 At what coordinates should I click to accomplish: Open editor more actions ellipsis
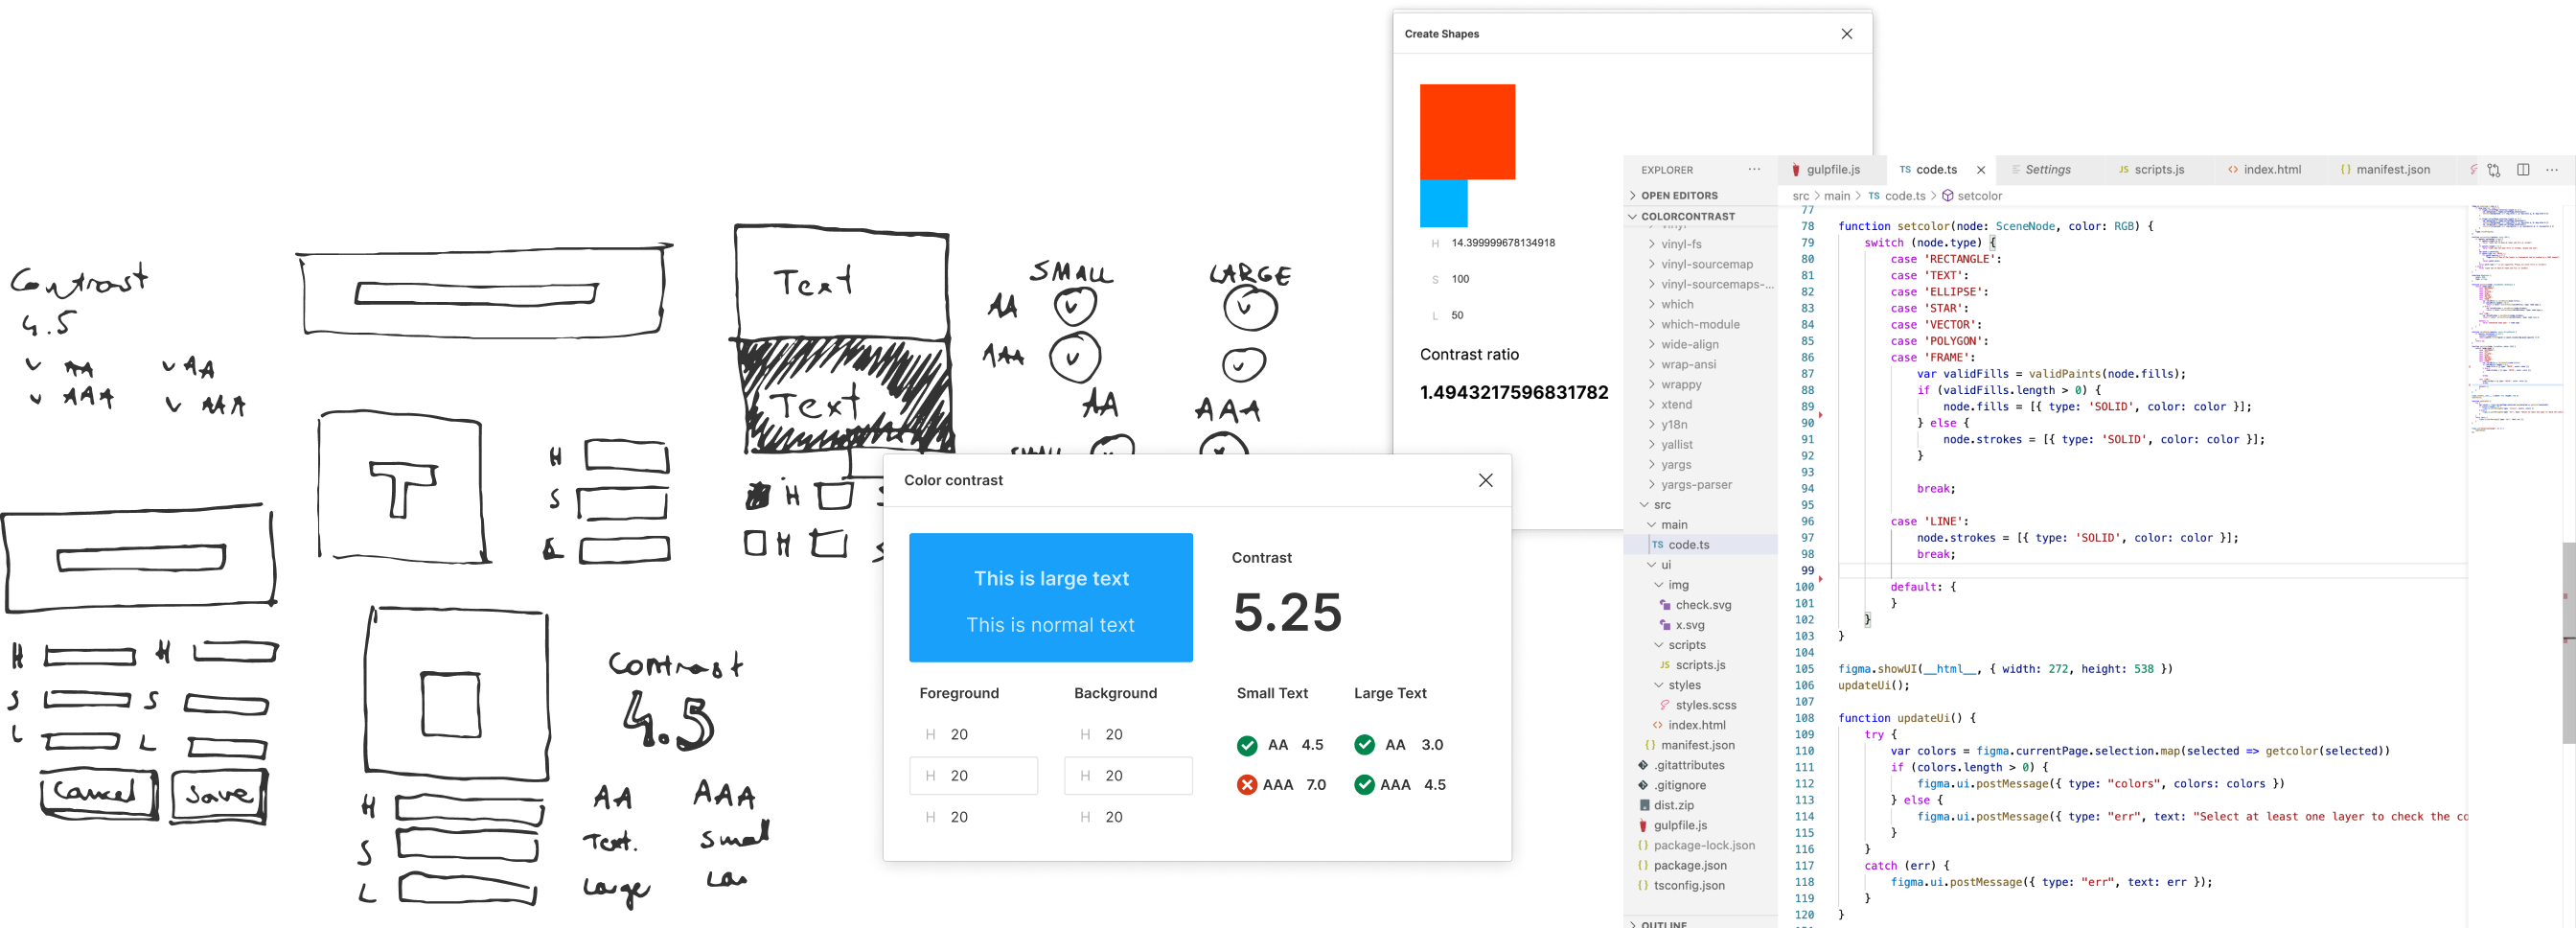tap(2552, 170)
